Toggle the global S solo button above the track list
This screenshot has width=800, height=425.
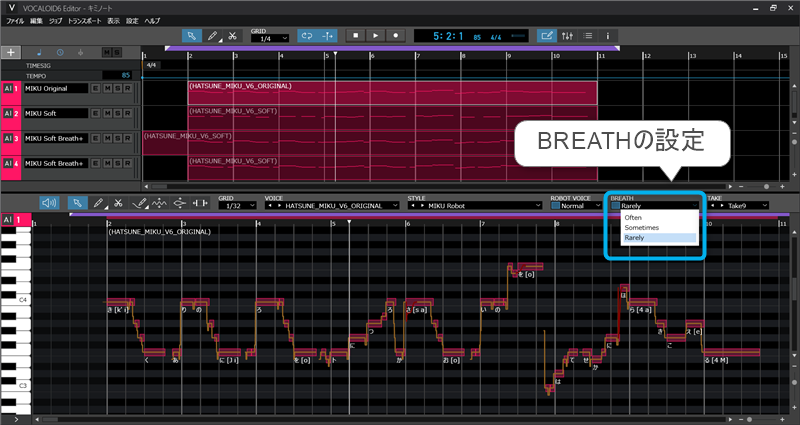pos(116,53)
